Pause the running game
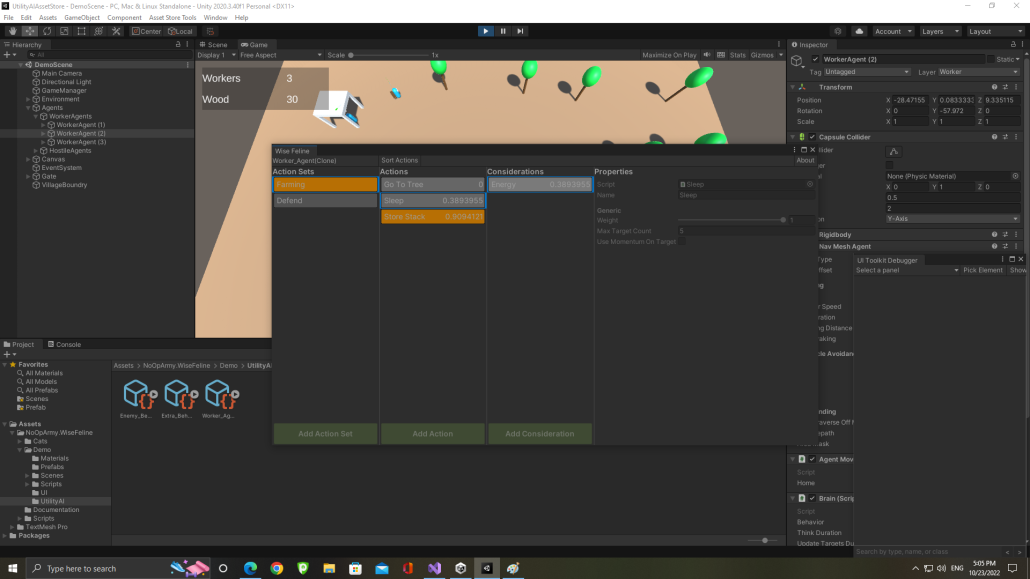The height and width of the screenshot is (579, 1030). point(502,31)
